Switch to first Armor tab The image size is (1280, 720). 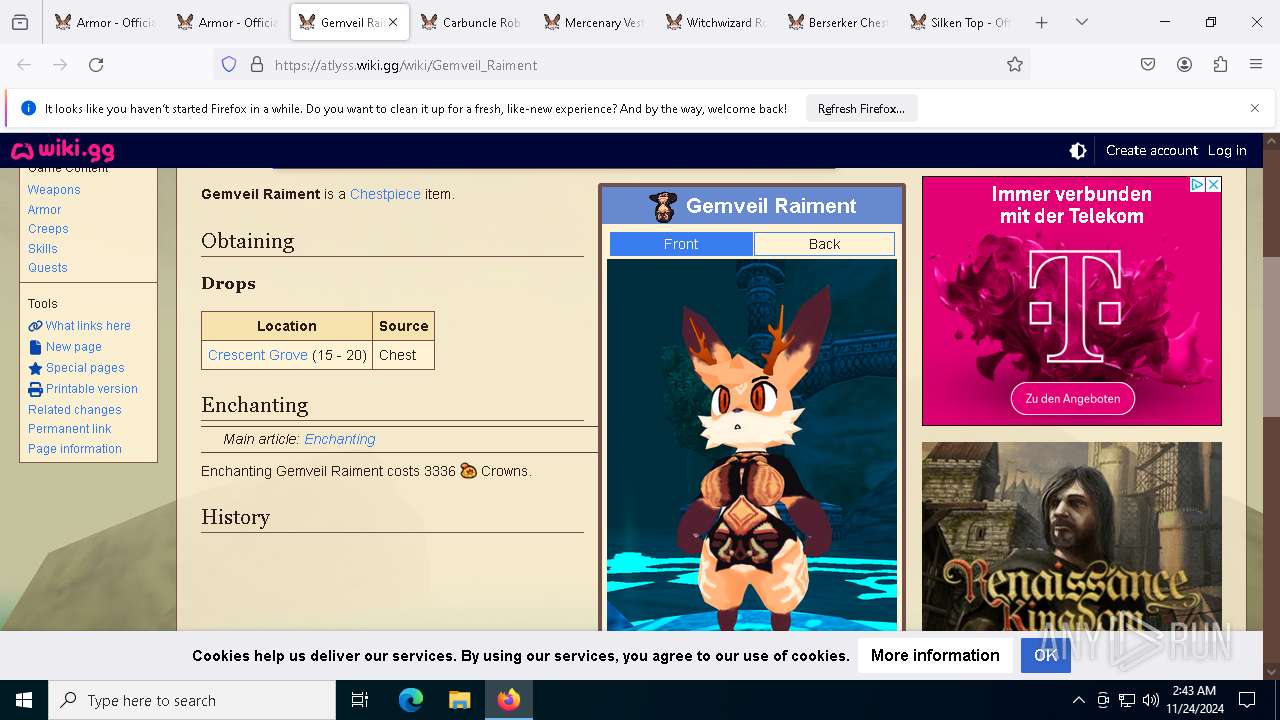click(x=106, y=22)
